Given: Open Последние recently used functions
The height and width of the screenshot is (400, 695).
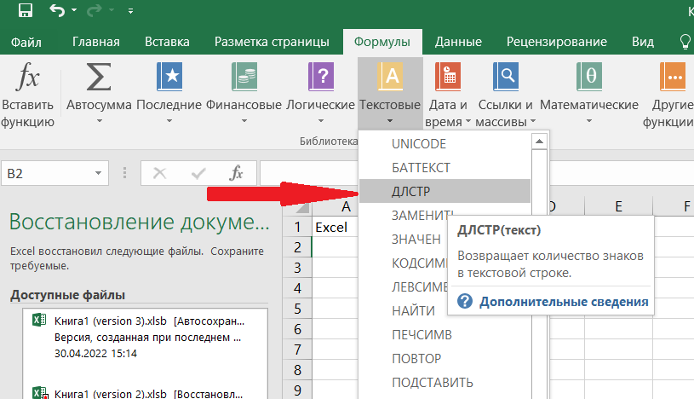Looking at the screenshot, I should pos(169,93).
